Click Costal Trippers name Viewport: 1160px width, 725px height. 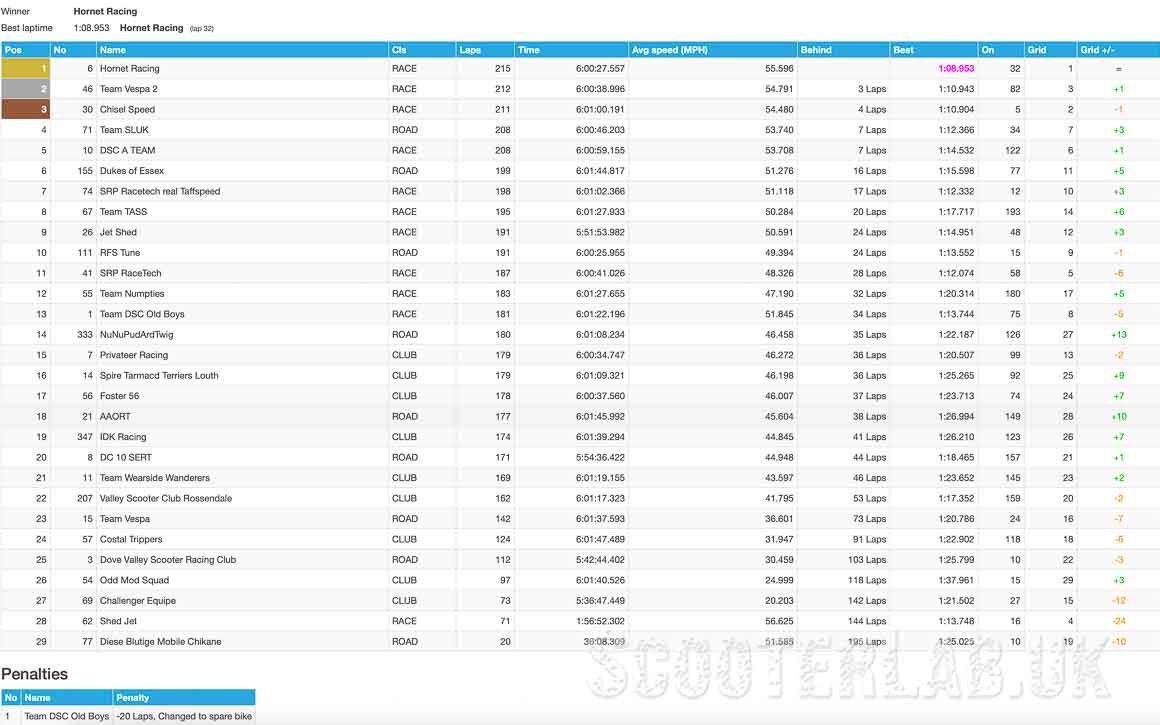tap(131, 539)
